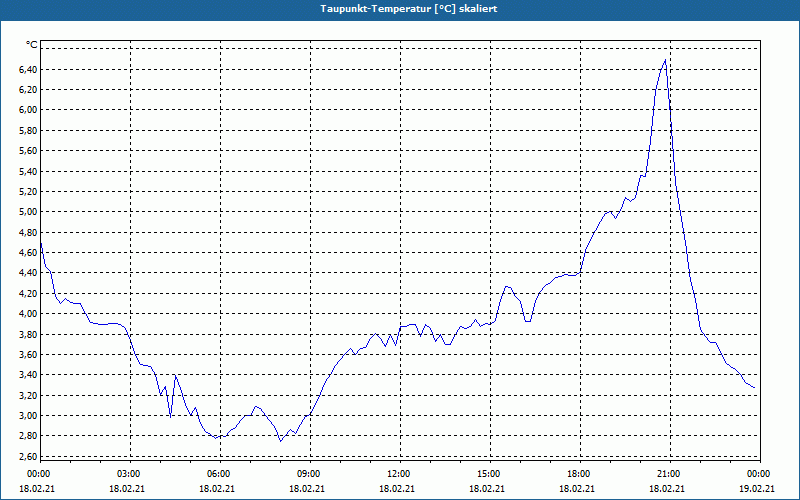Click the 6,40 y-axis label
This screenshot has height=500, width=800.
click(28, 69)
